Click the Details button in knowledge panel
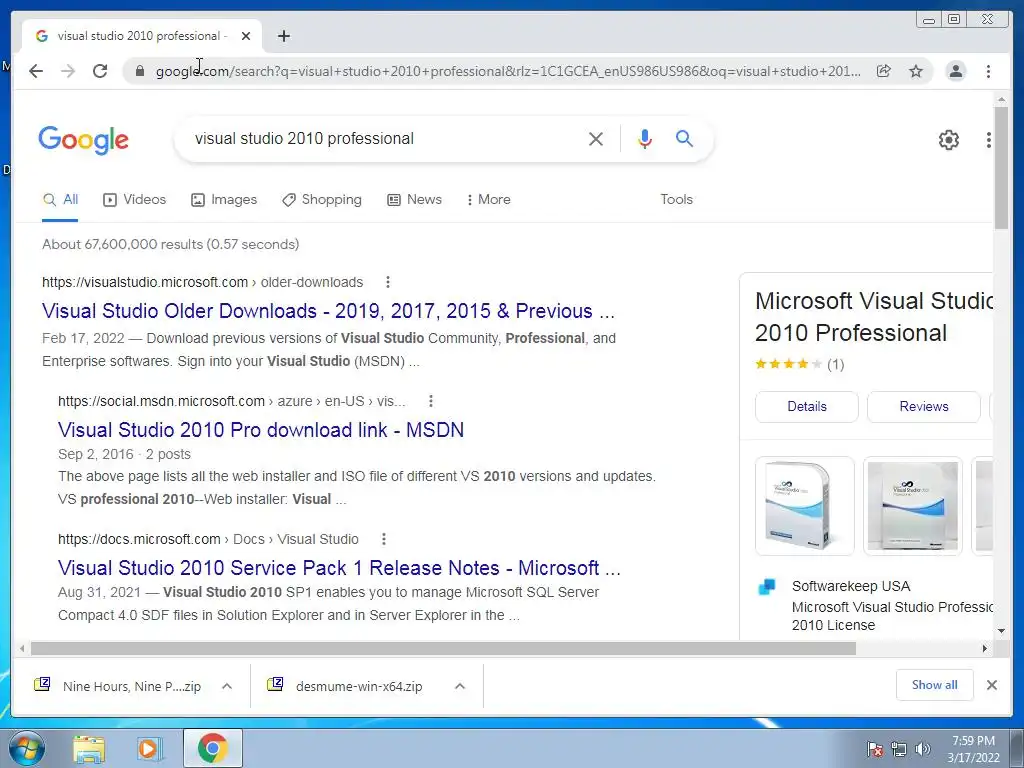Screen dimensions: 1024x768 click(807, 407)
